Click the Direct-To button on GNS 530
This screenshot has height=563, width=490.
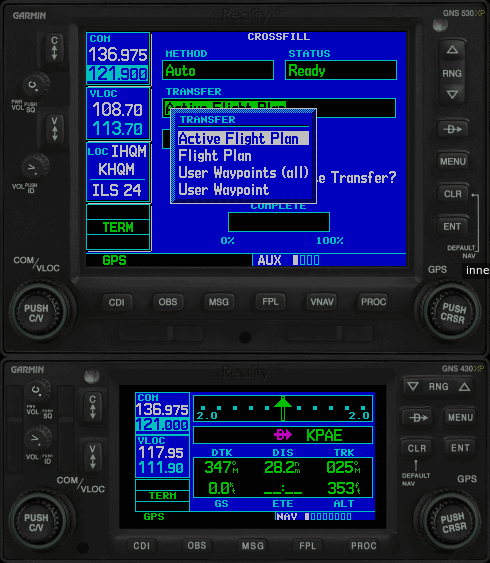[x=453, y=129]
